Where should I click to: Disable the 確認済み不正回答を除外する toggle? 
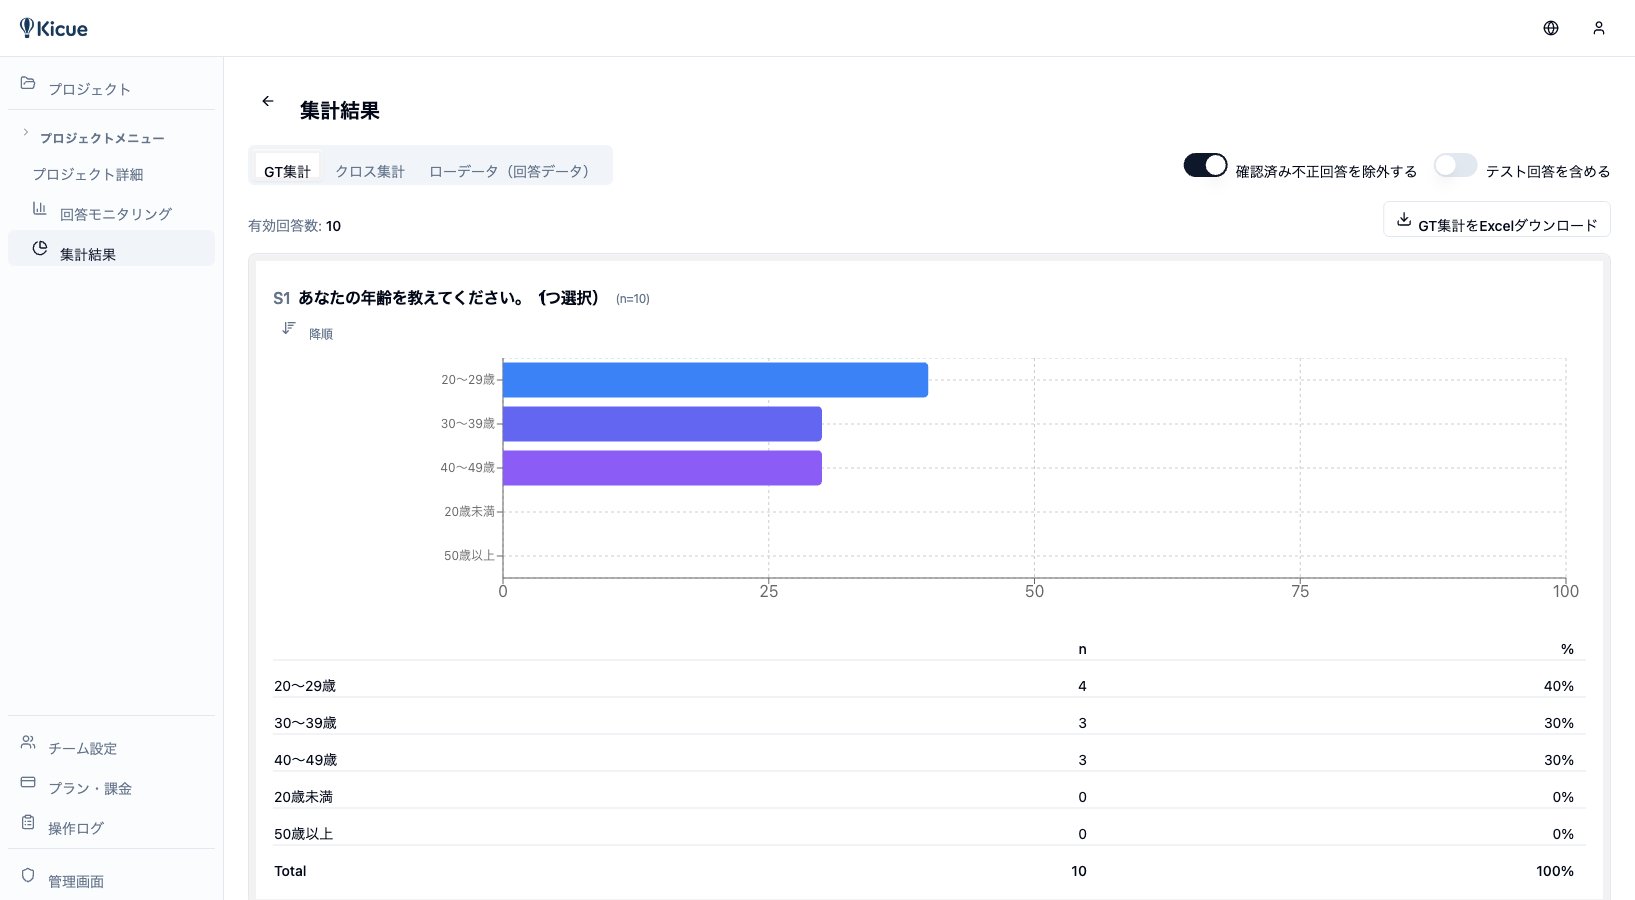pos(1205,166)
